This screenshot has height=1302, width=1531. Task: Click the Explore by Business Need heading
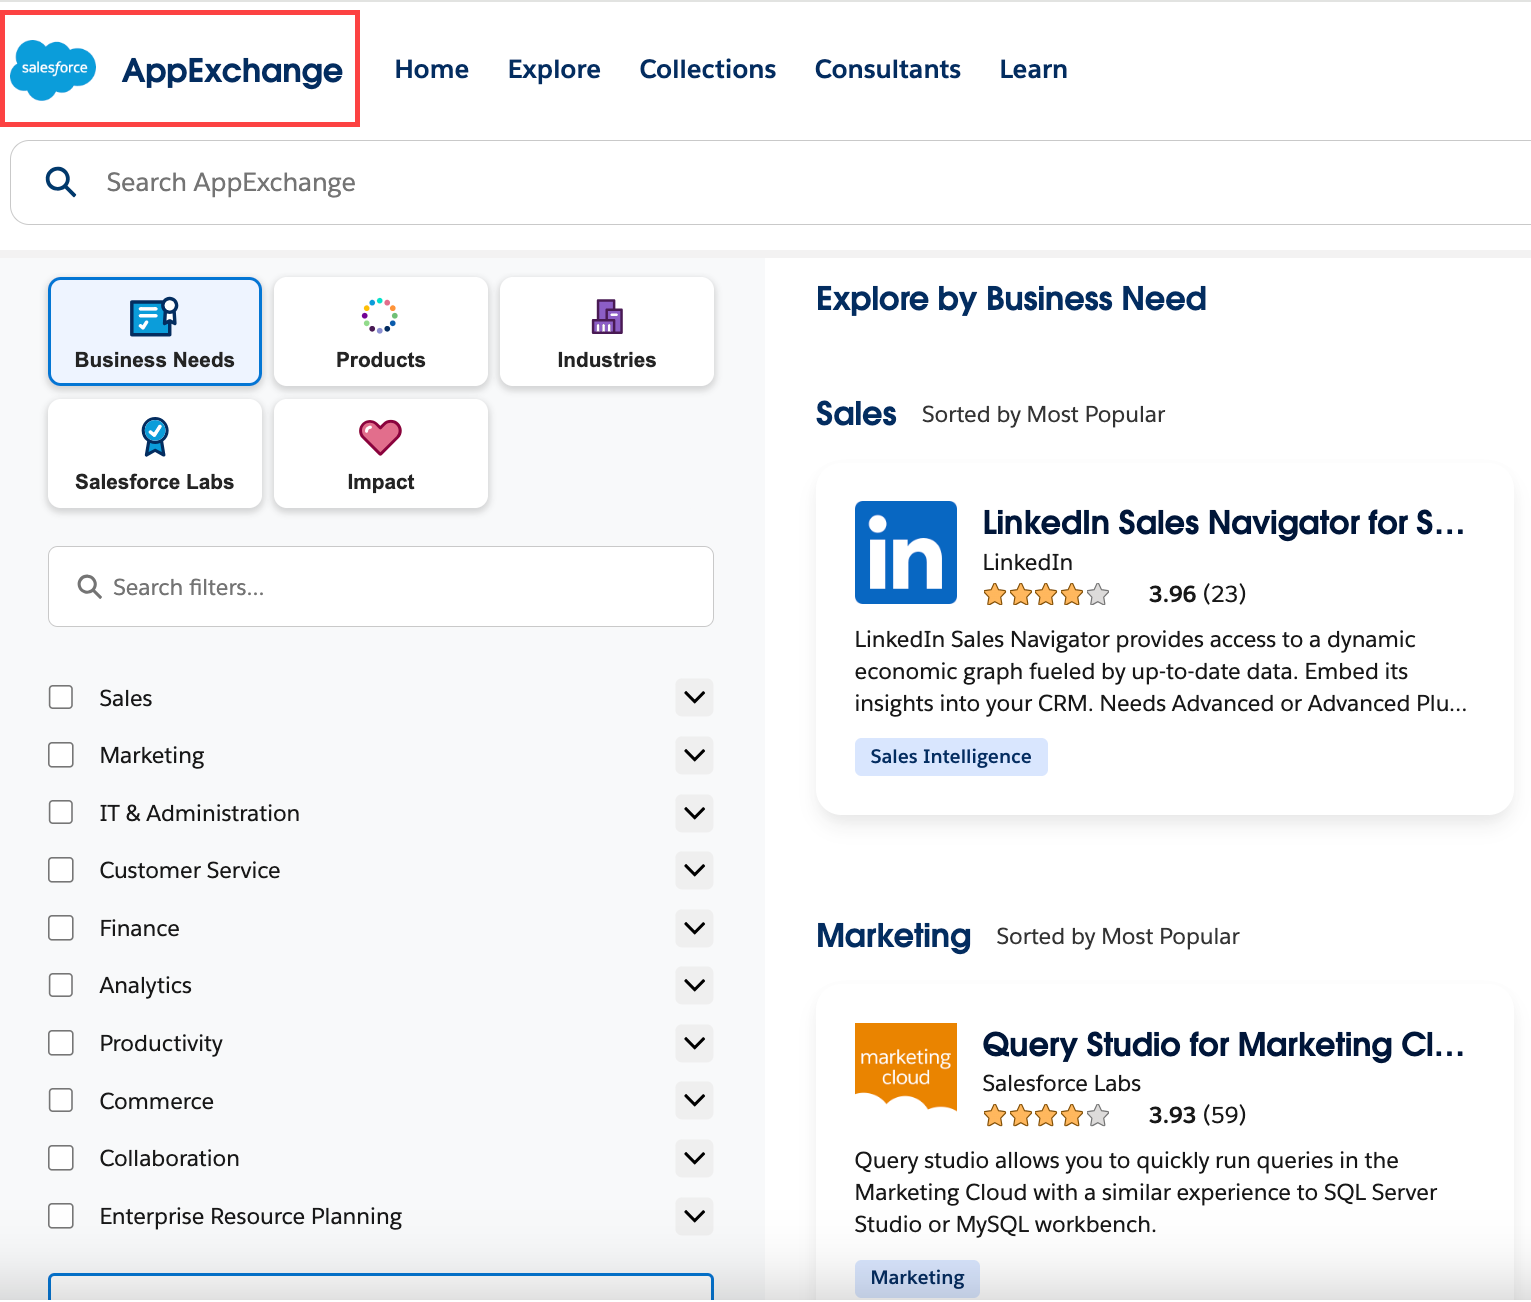click(1011, 299)
